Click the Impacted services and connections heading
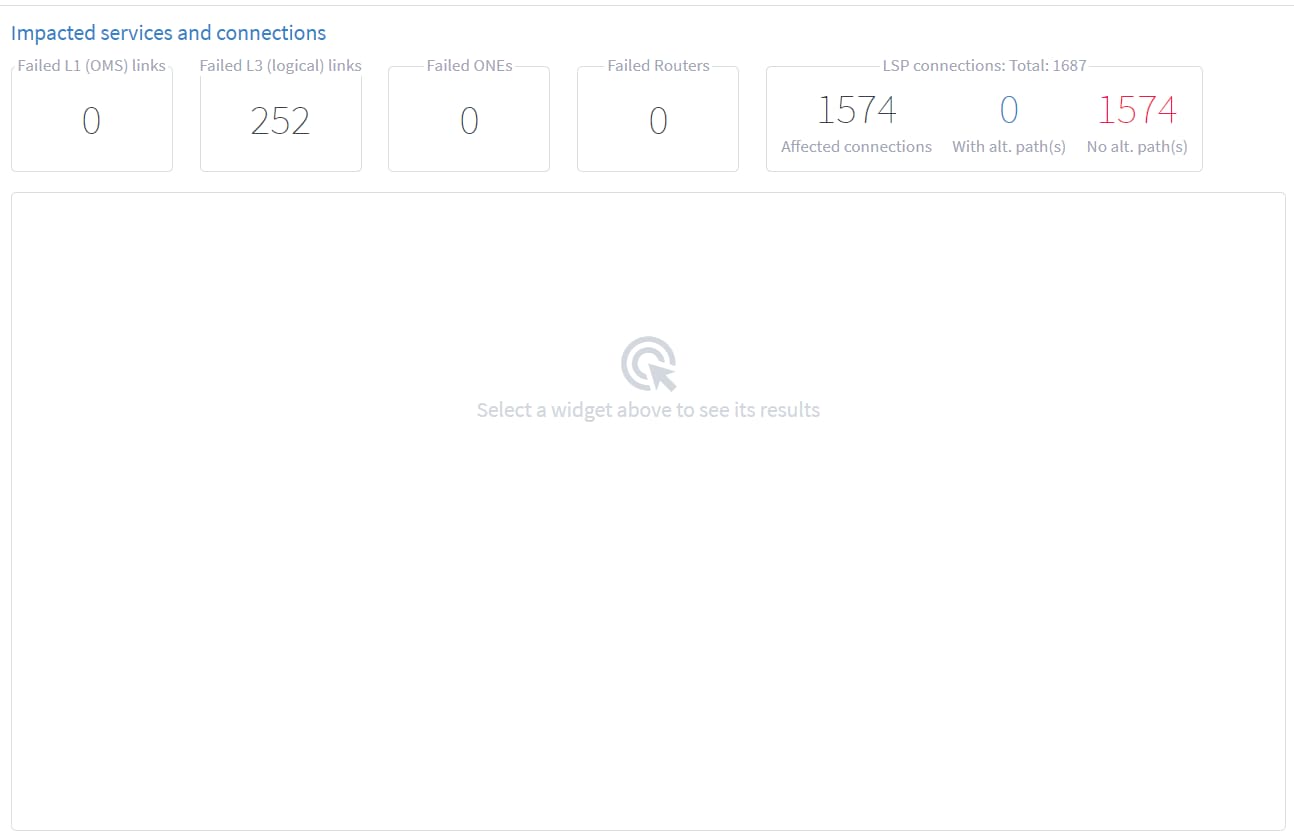This screenshot has height=839, width=1294. pos(168,33)
